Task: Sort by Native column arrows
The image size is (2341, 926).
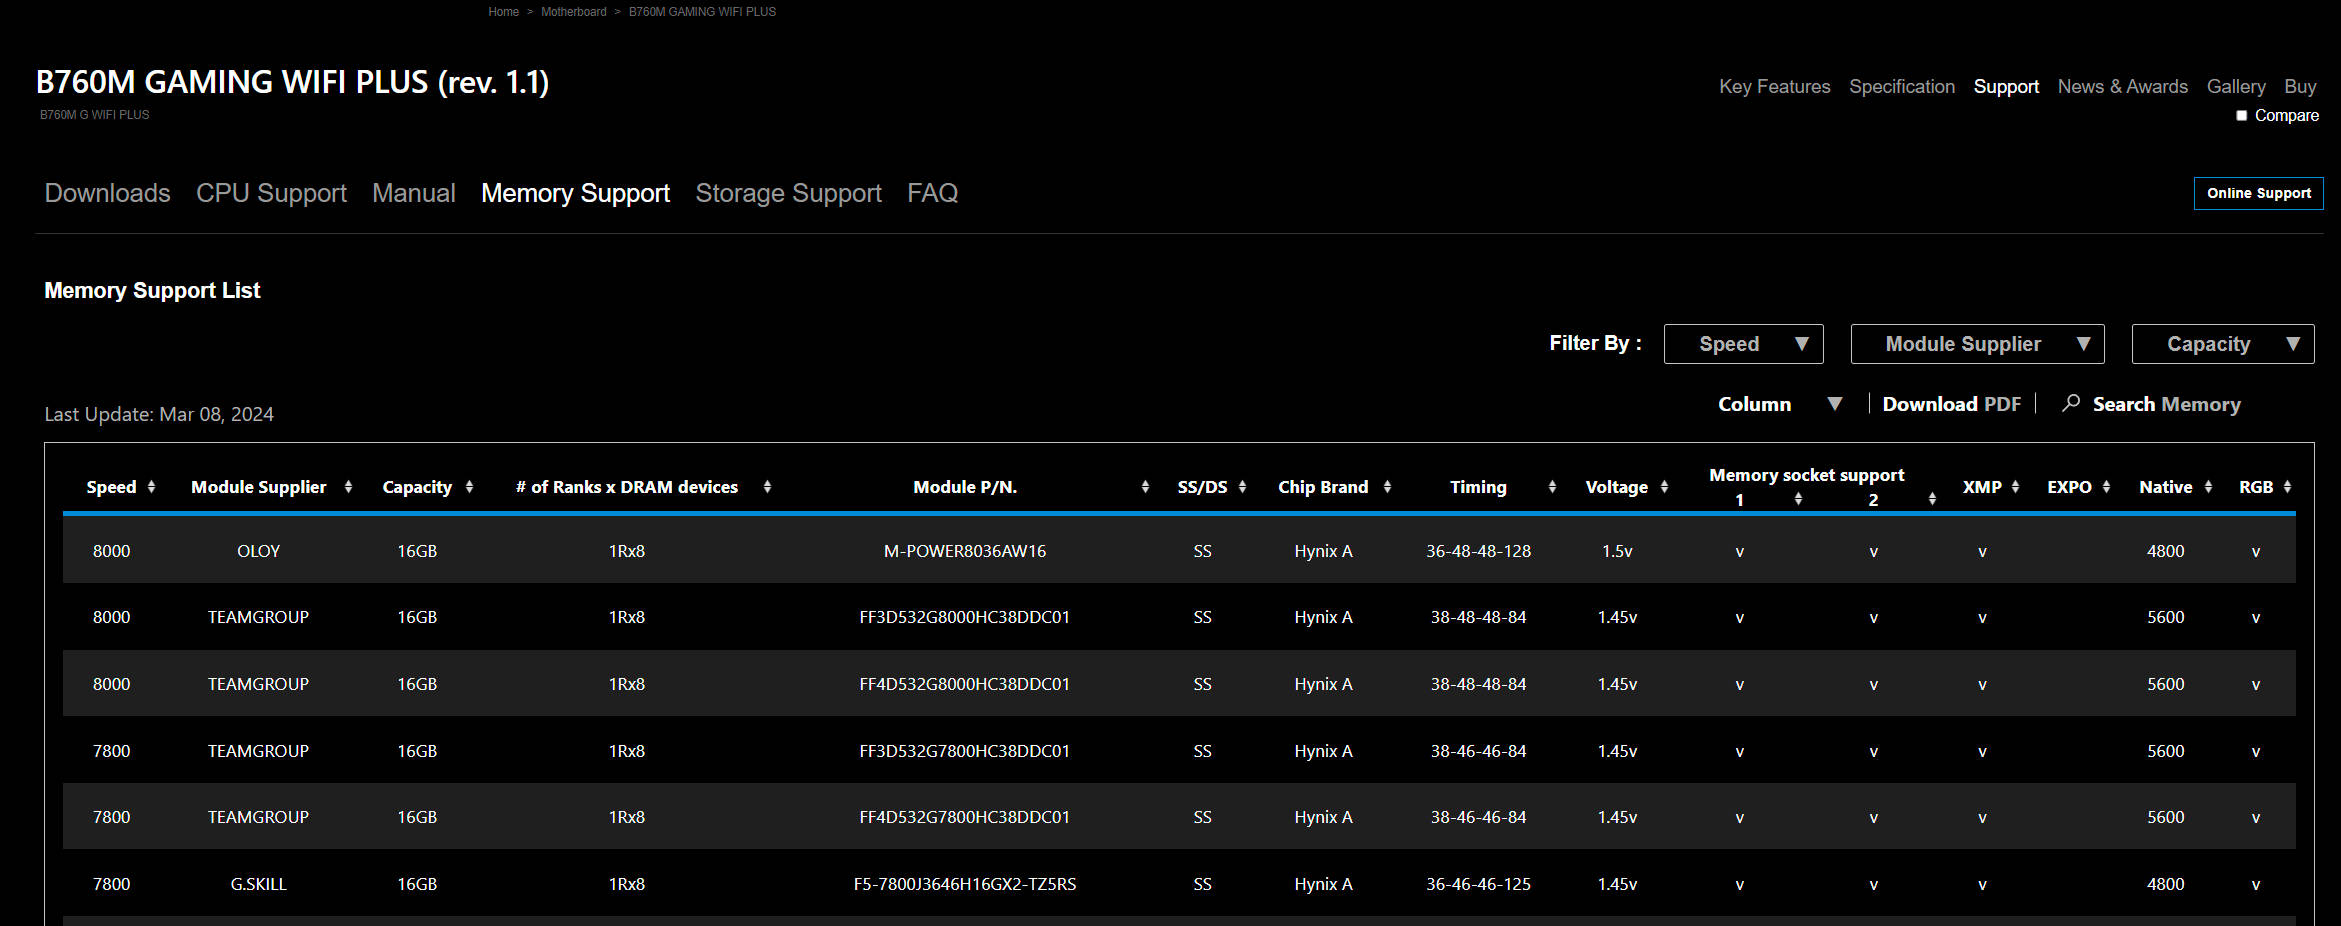Action: click(x=2208, y=487)
